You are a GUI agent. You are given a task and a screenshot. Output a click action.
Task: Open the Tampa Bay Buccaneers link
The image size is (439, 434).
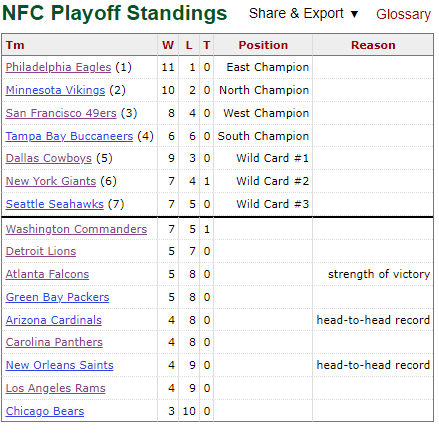click(69, 136)
